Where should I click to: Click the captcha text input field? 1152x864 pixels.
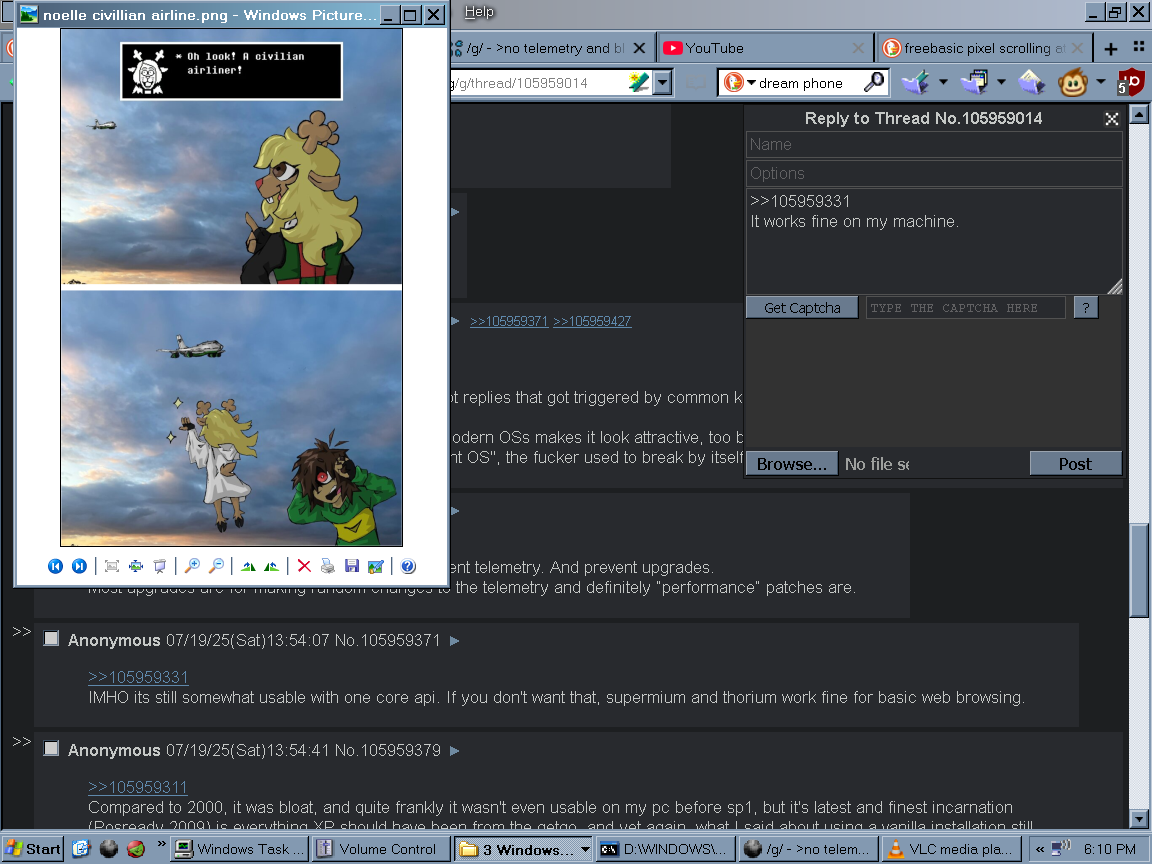[x=965, y=308]
